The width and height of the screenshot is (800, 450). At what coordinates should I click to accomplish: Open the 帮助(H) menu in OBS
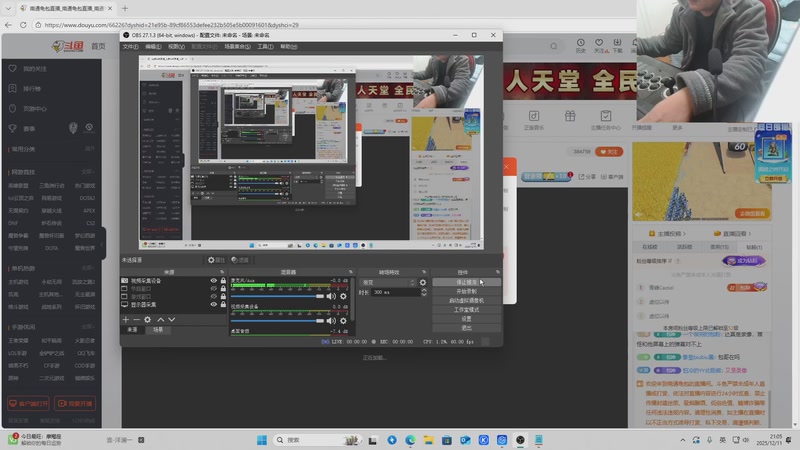[x=289, y=46]
